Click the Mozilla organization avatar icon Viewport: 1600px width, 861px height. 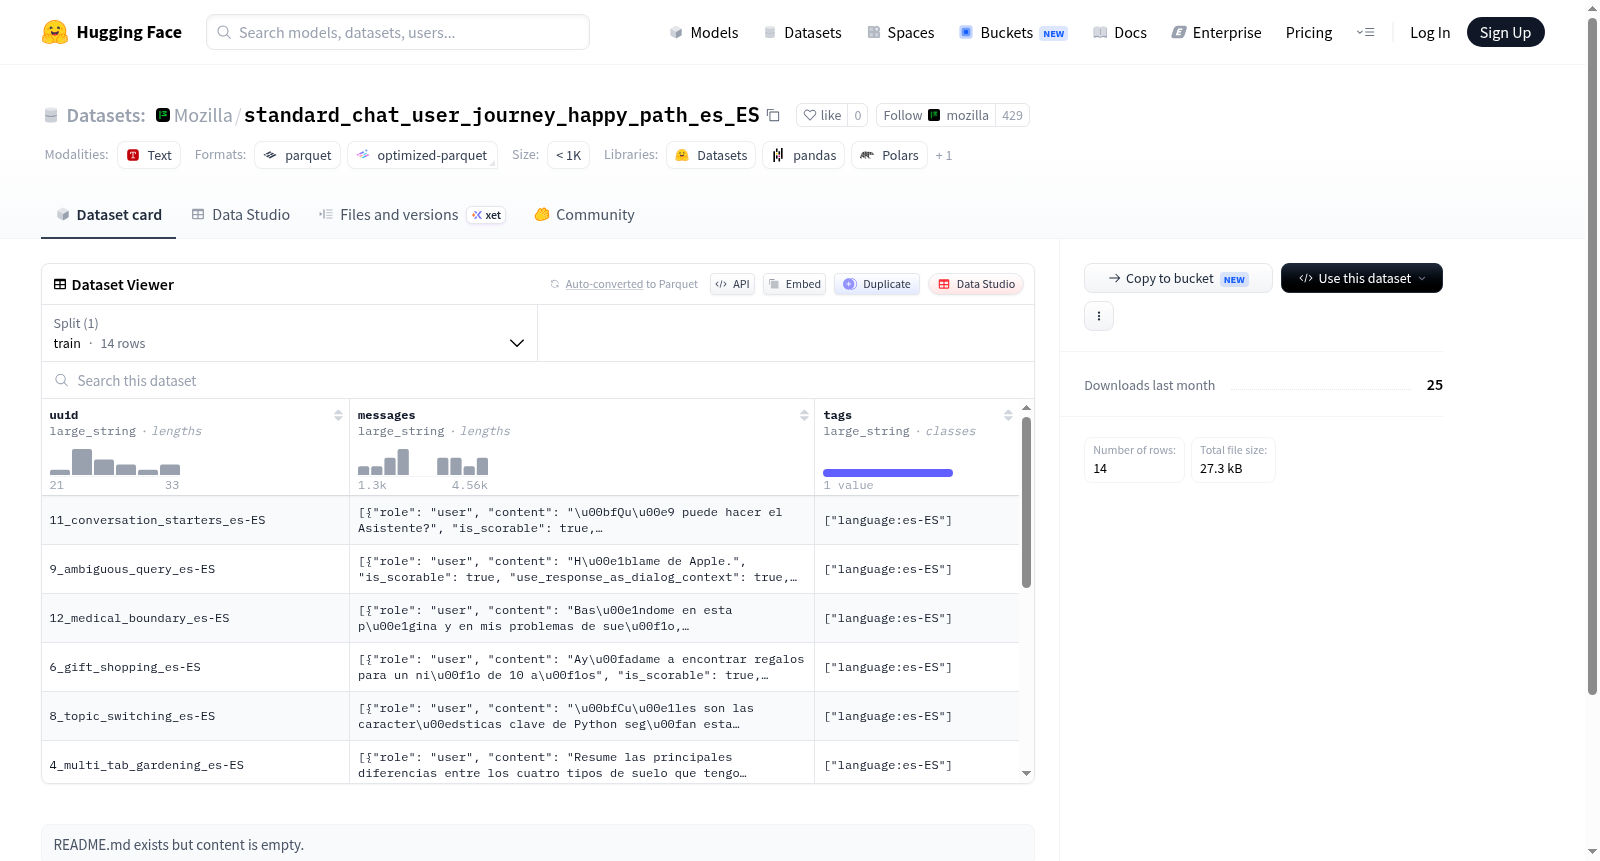[163, 115]
